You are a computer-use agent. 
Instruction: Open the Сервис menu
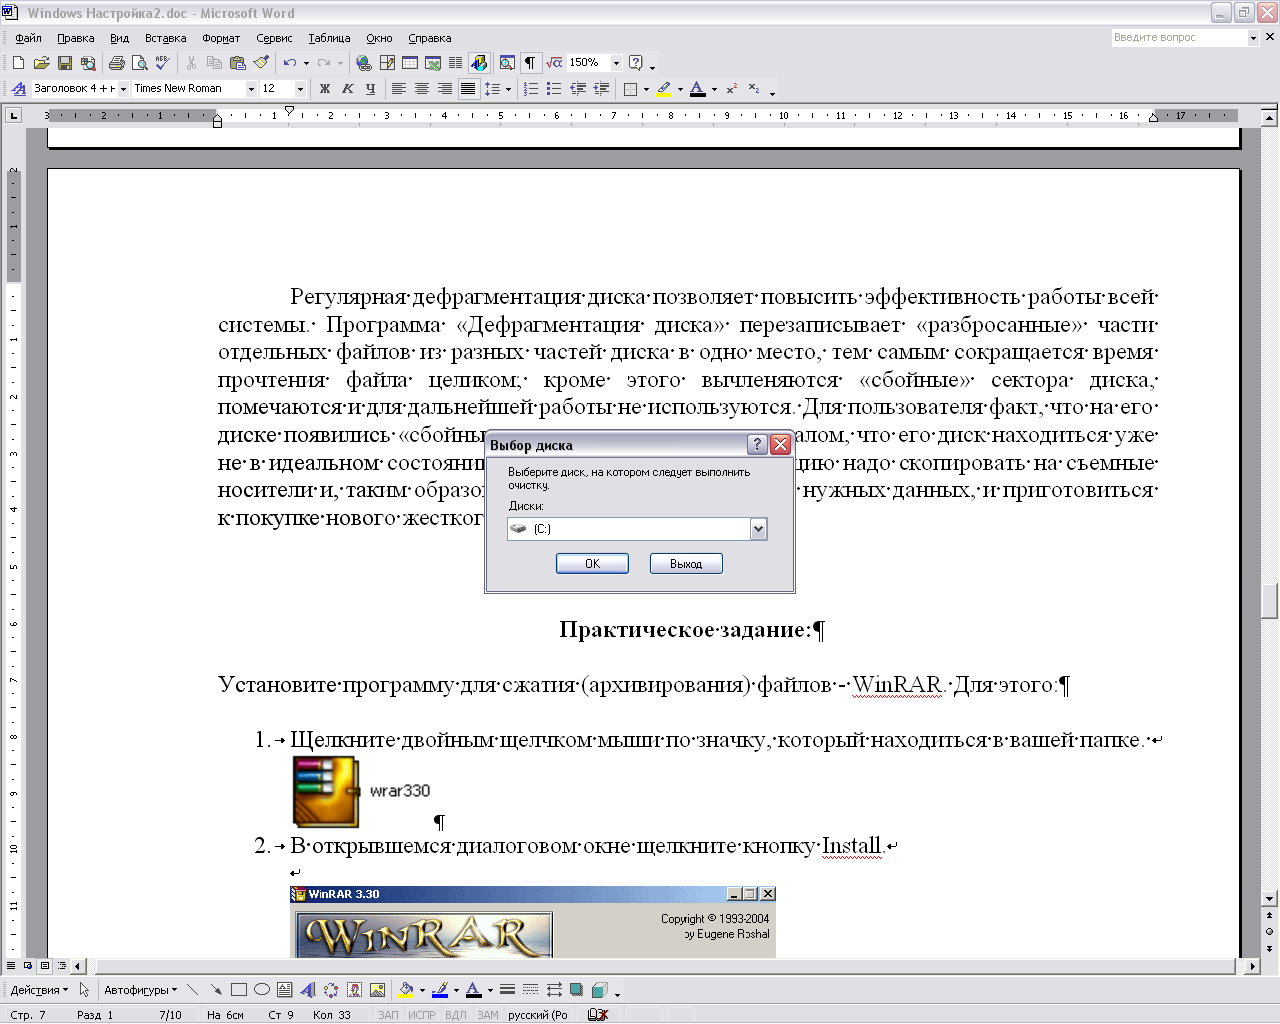274,38
